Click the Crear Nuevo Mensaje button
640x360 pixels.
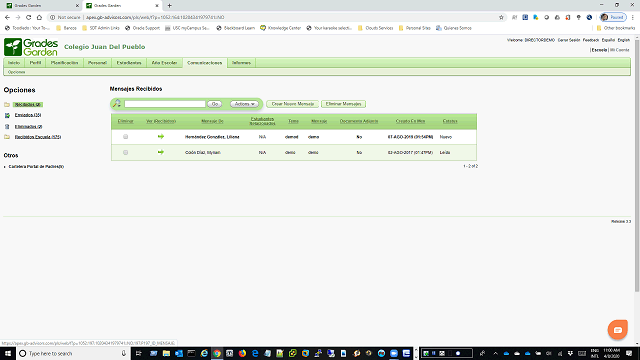293,104
